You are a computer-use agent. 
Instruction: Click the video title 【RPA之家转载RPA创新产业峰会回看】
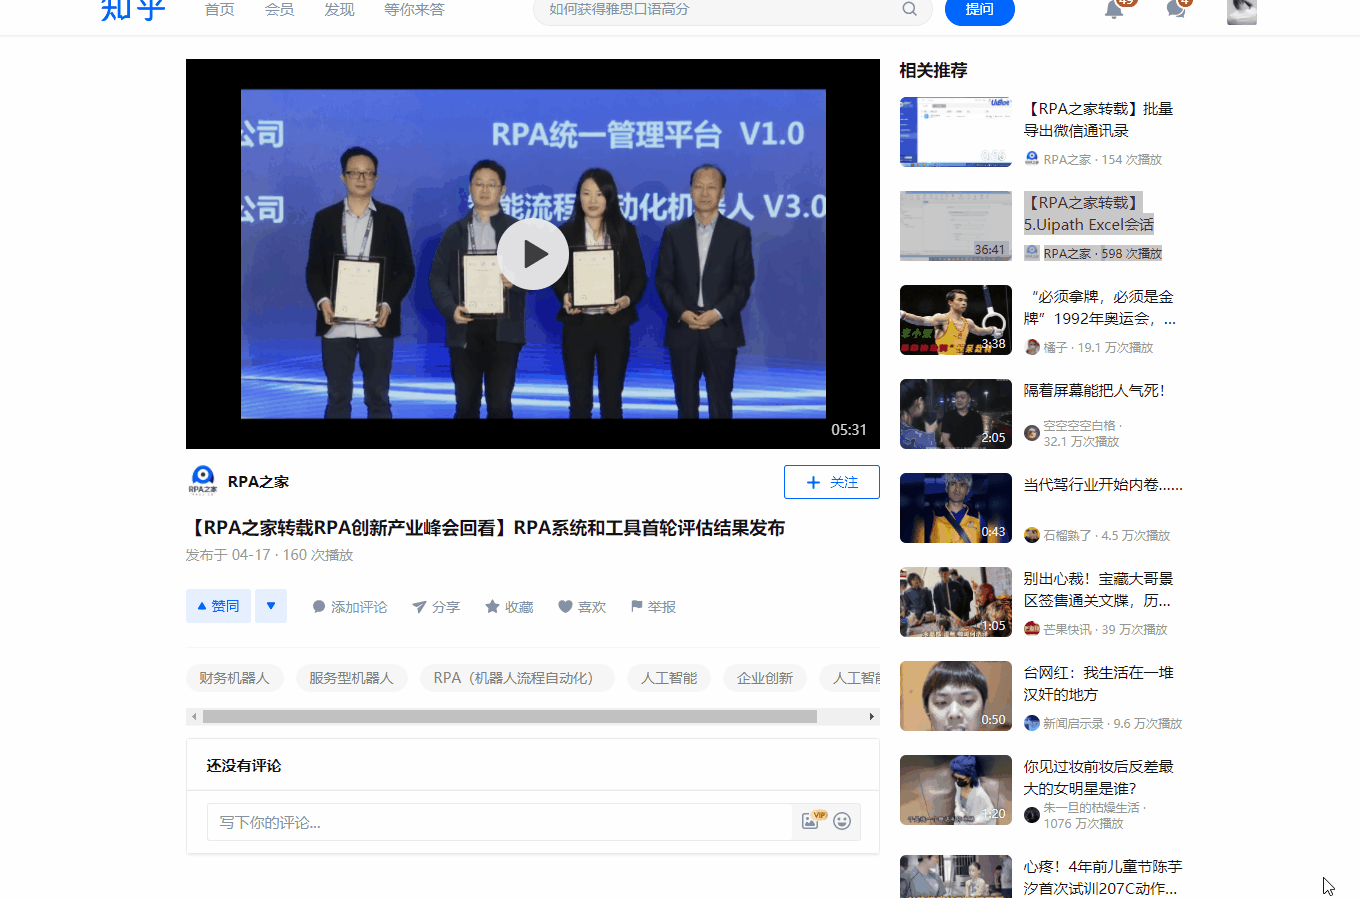486,528
